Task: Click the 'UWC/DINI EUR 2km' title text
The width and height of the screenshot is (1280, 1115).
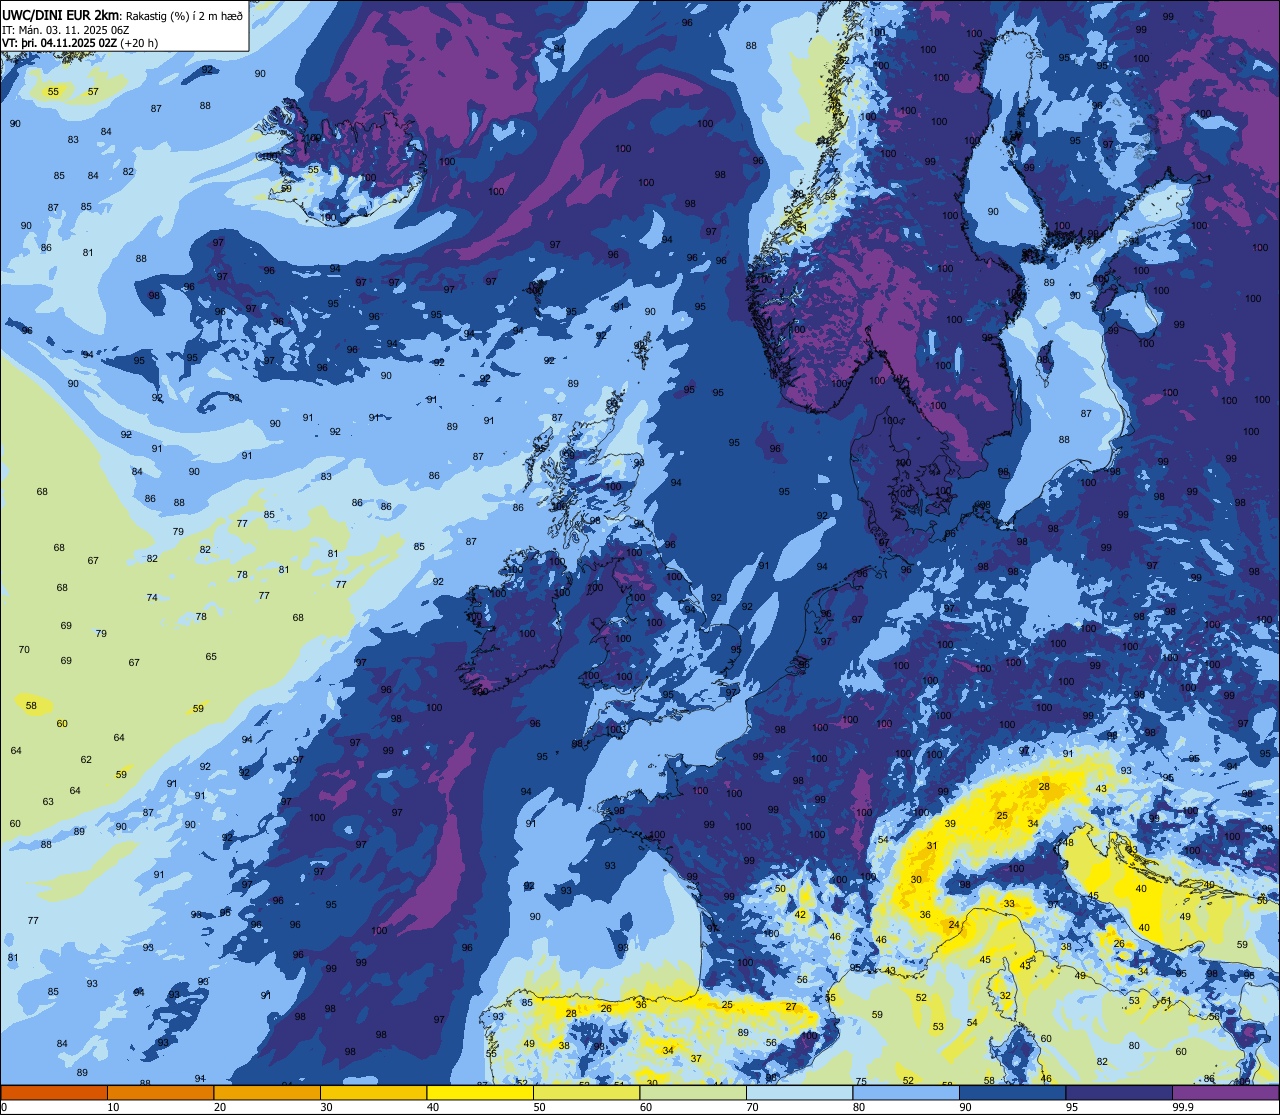Action: click(60, 16)
